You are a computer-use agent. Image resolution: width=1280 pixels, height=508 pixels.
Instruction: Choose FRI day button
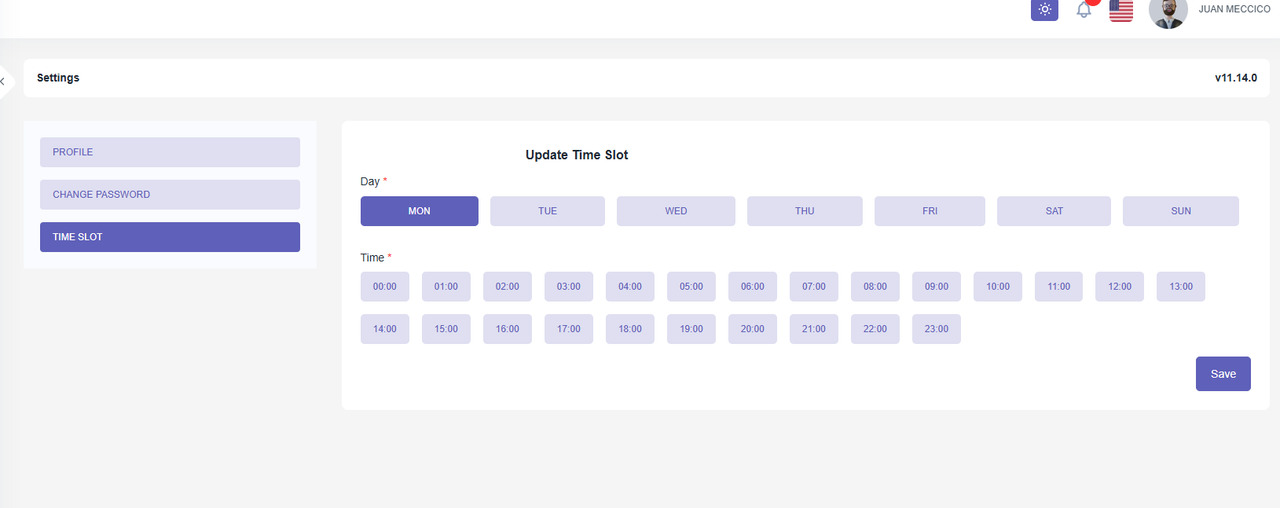pos(930,211)
